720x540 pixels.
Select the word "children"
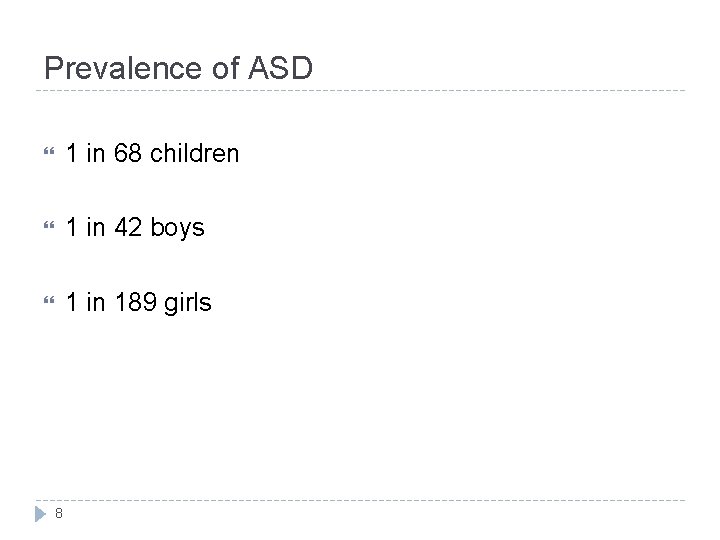195,154
